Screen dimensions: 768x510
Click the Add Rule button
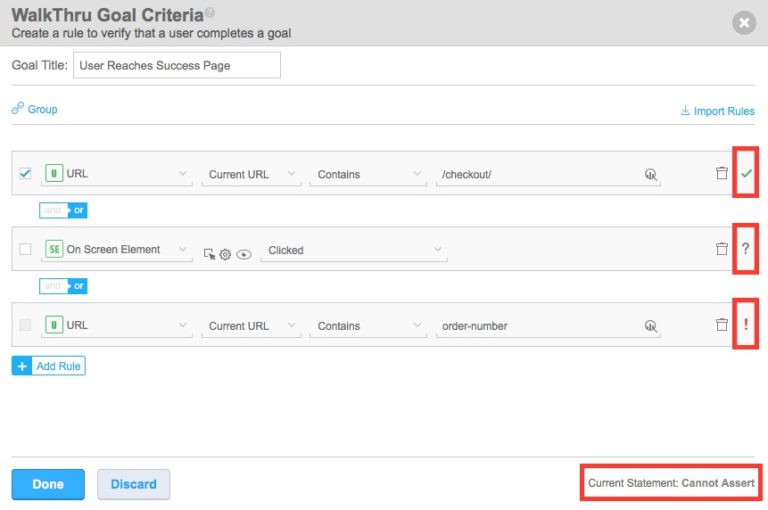click(x=48, y=366)
